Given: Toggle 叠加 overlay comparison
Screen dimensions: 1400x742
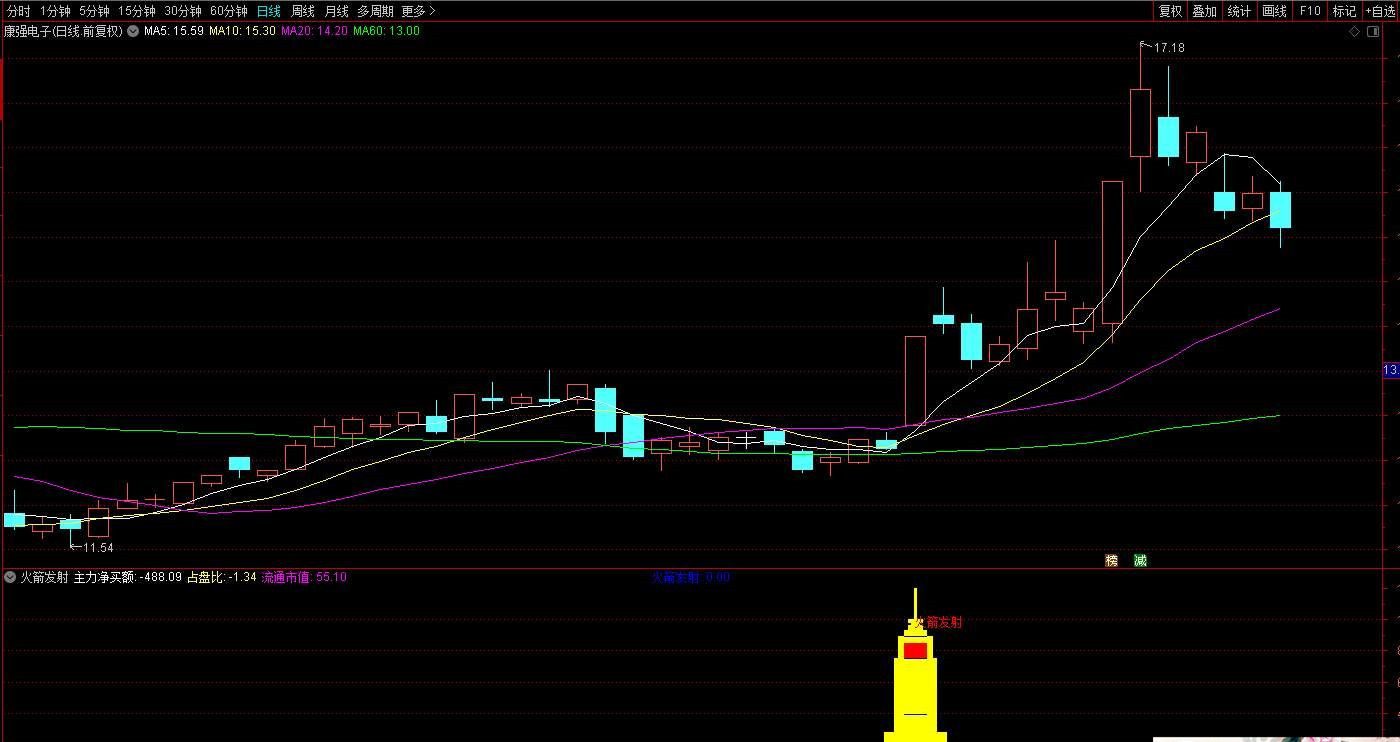Looking at the screenshot, I should [x=1204, y=11].
